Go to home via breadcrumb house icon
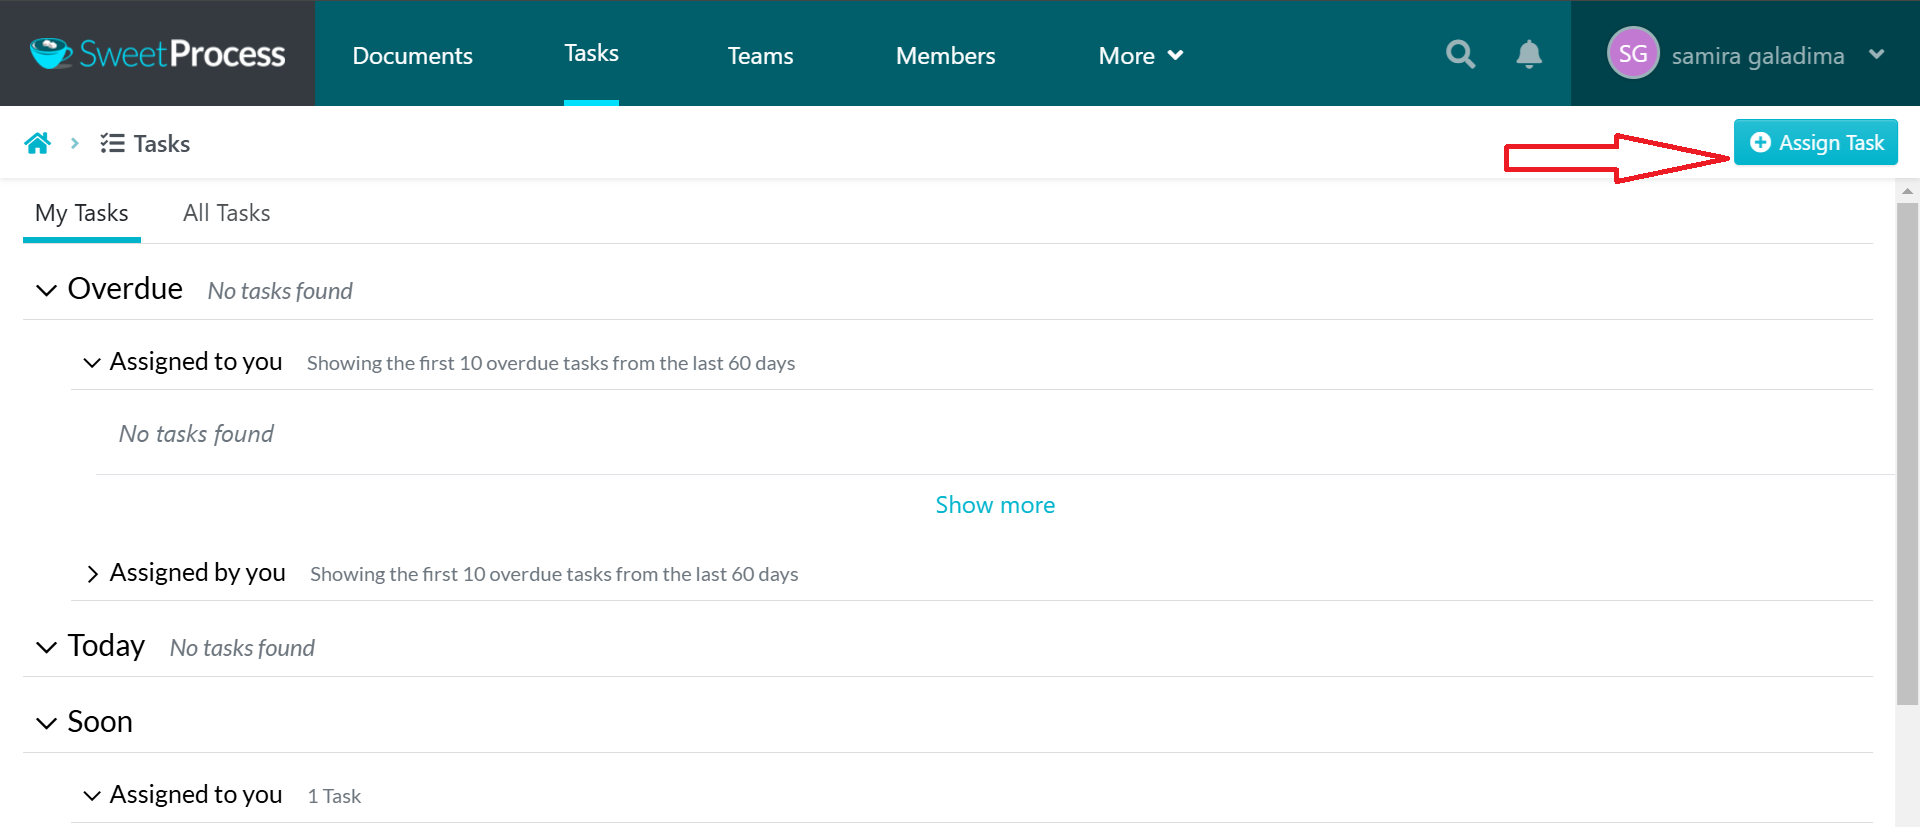 tap(38, 143)
